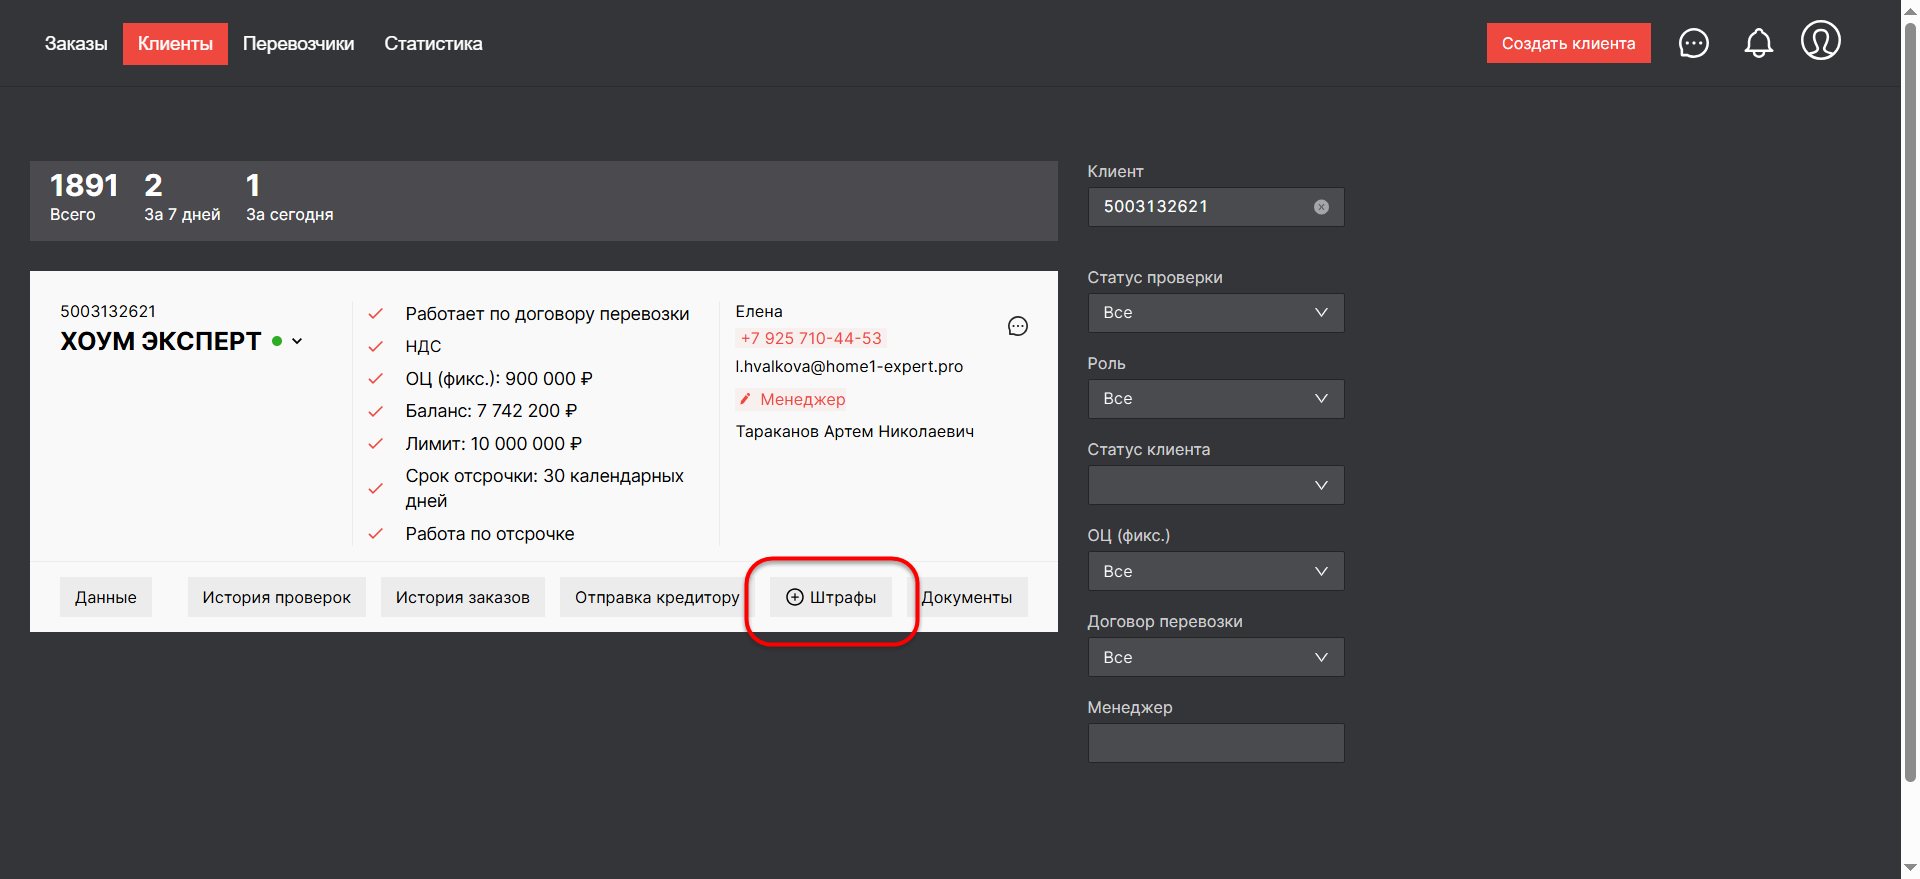Click checkmark for Работает по договору перевозки

point(376,314)
